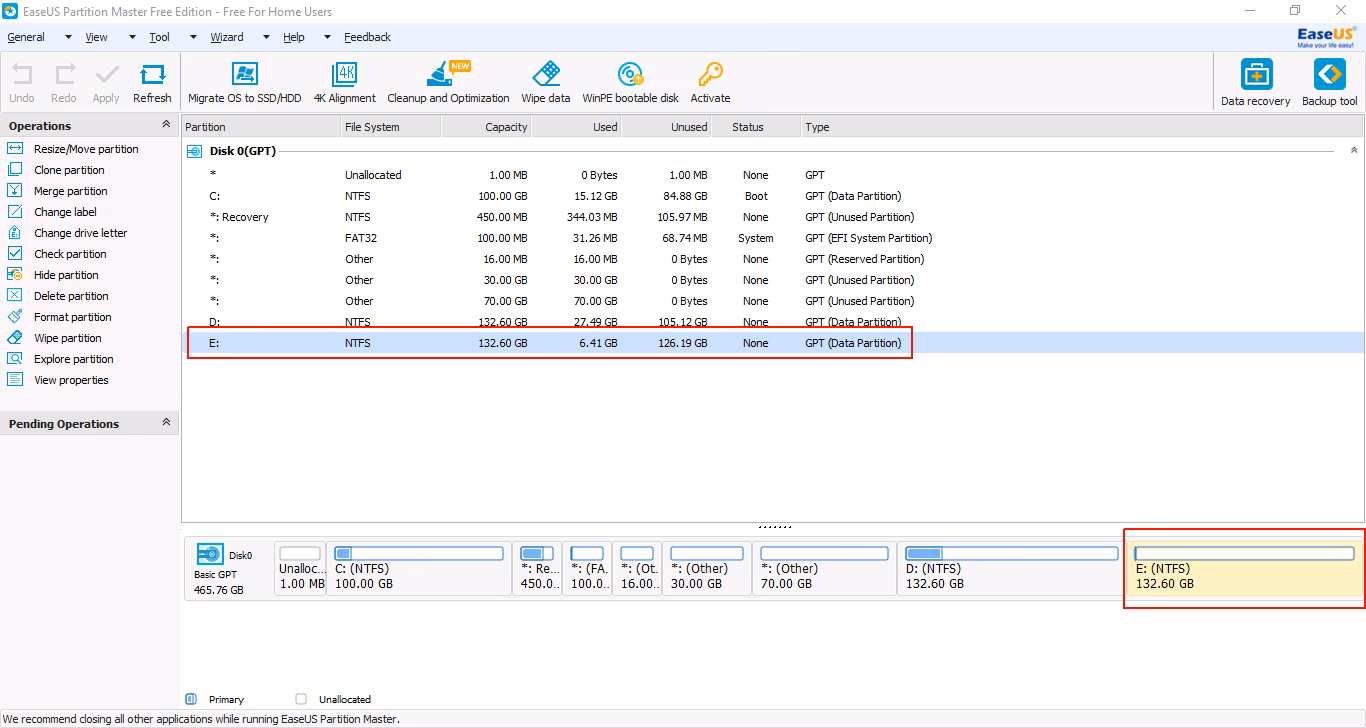The width and height of the screenshot is (1366, 728).
Task: Sort by the Status column header
Action: coord(756,127)
